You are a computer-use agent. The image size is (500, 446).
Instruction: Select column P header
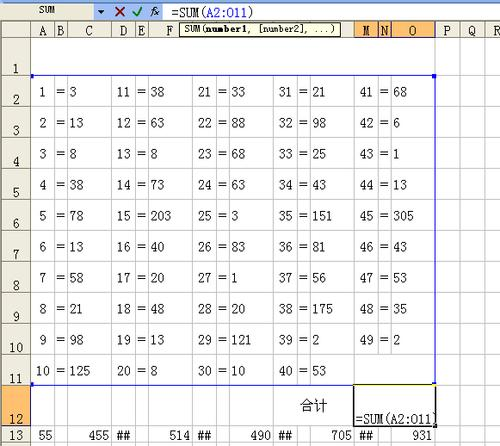click(x=447, y=31)
